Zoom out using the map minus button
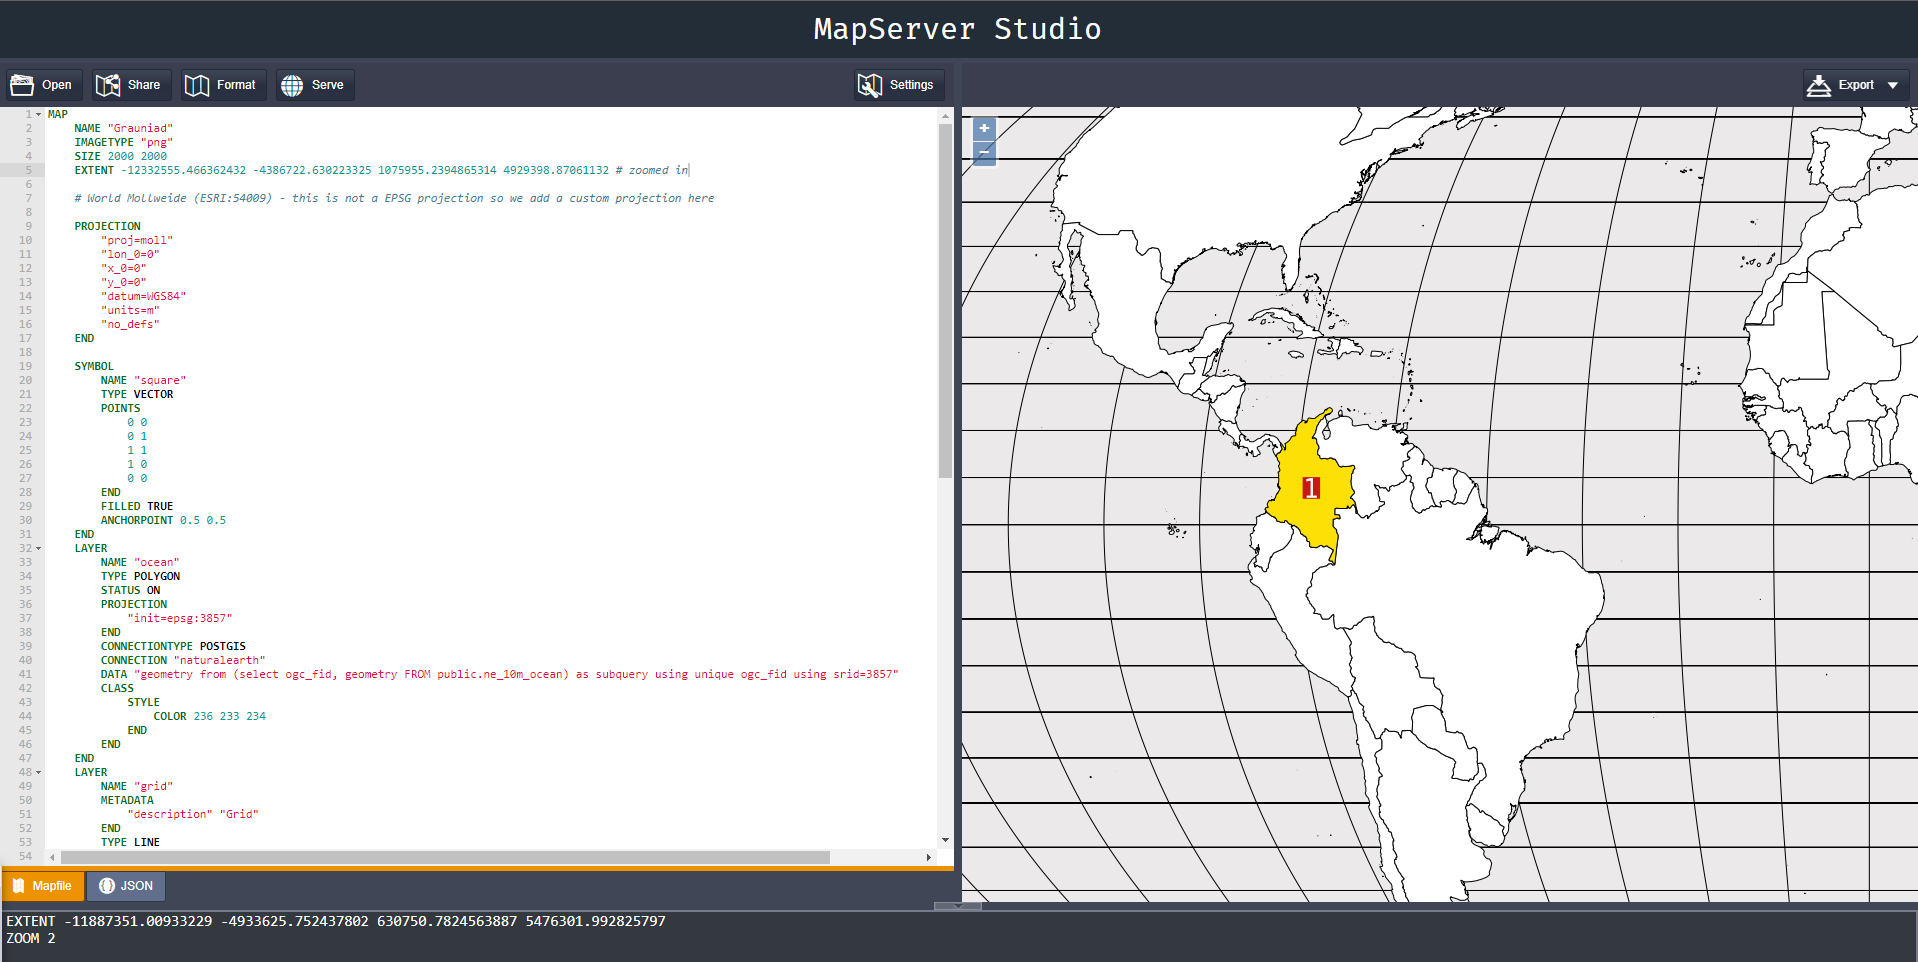Image resolution: width=1918 pixels, height=962 pixels. coord(984,153)
